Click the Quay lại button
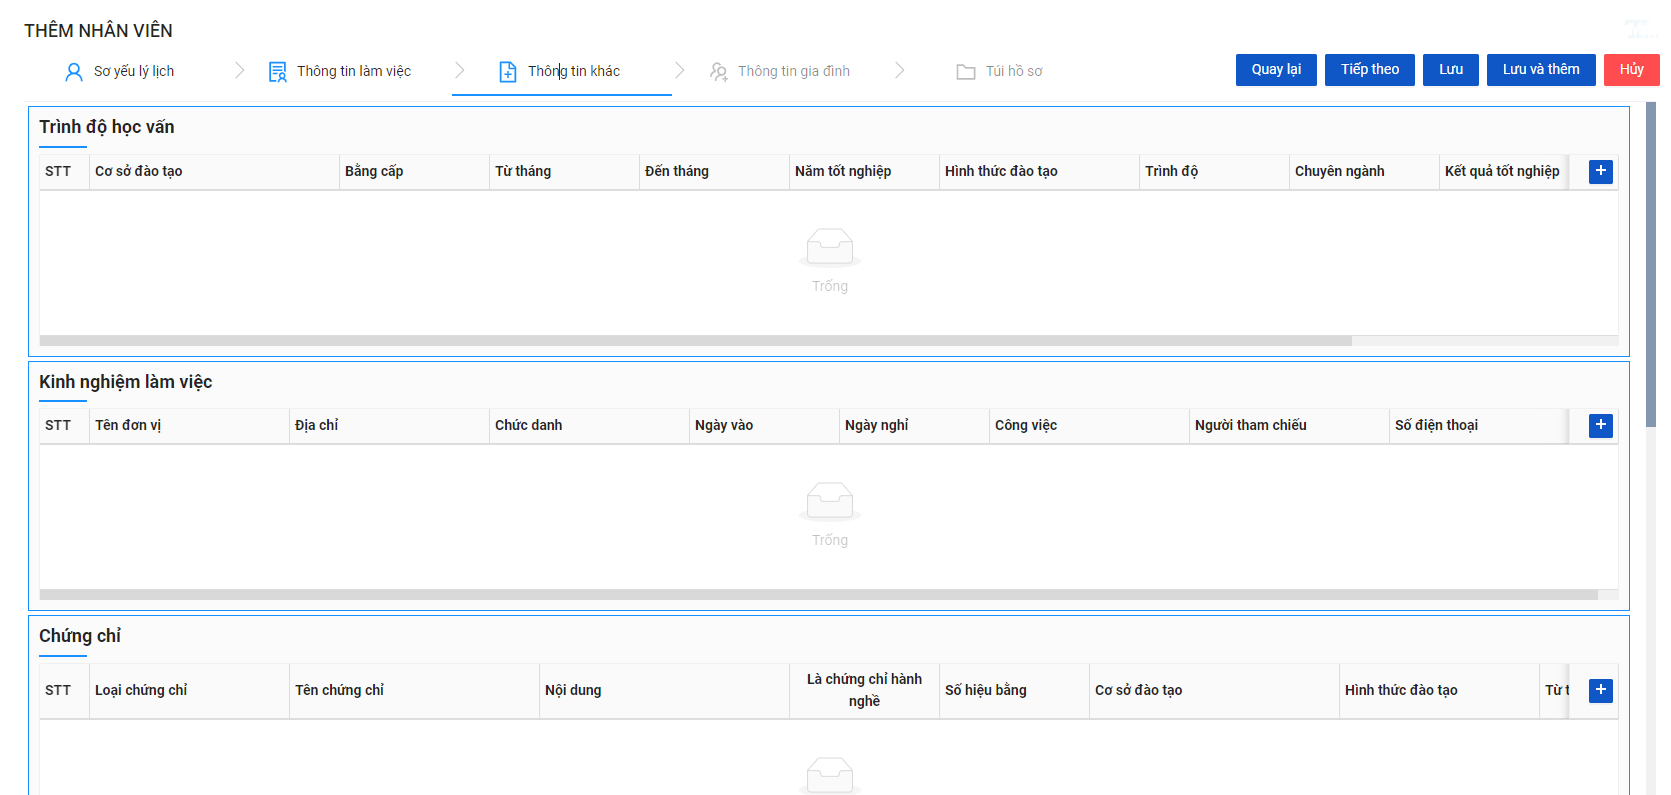This screenshot has height=795, width=1671. [x=1276, y=70]
